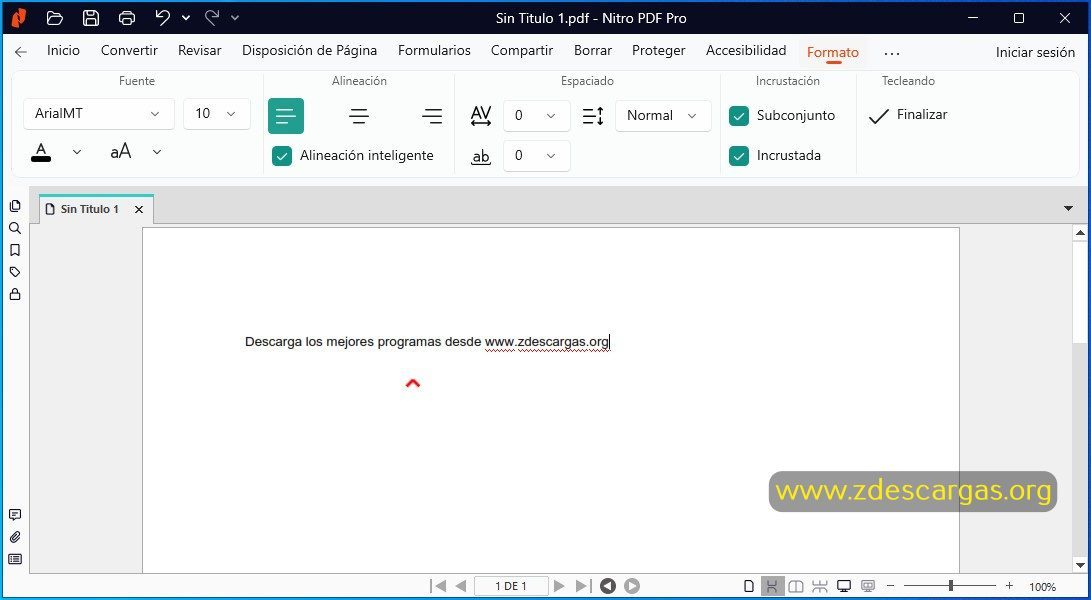Open the output panel at sidebar bottom
Screen dimensions: 1091x600
tap(15, 559)
